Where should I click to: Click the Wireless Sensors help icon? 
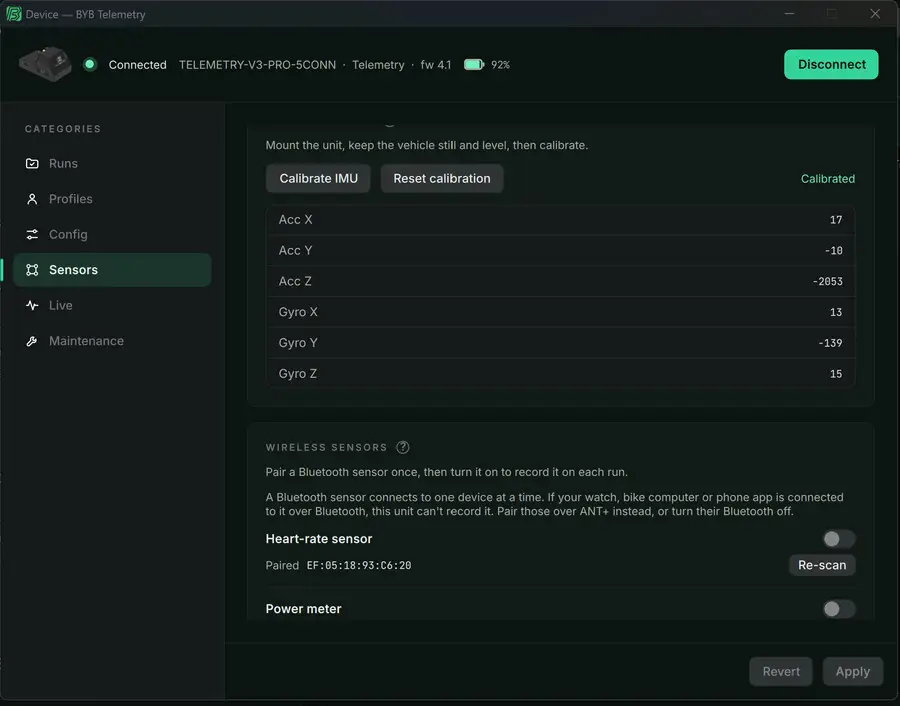403,447
